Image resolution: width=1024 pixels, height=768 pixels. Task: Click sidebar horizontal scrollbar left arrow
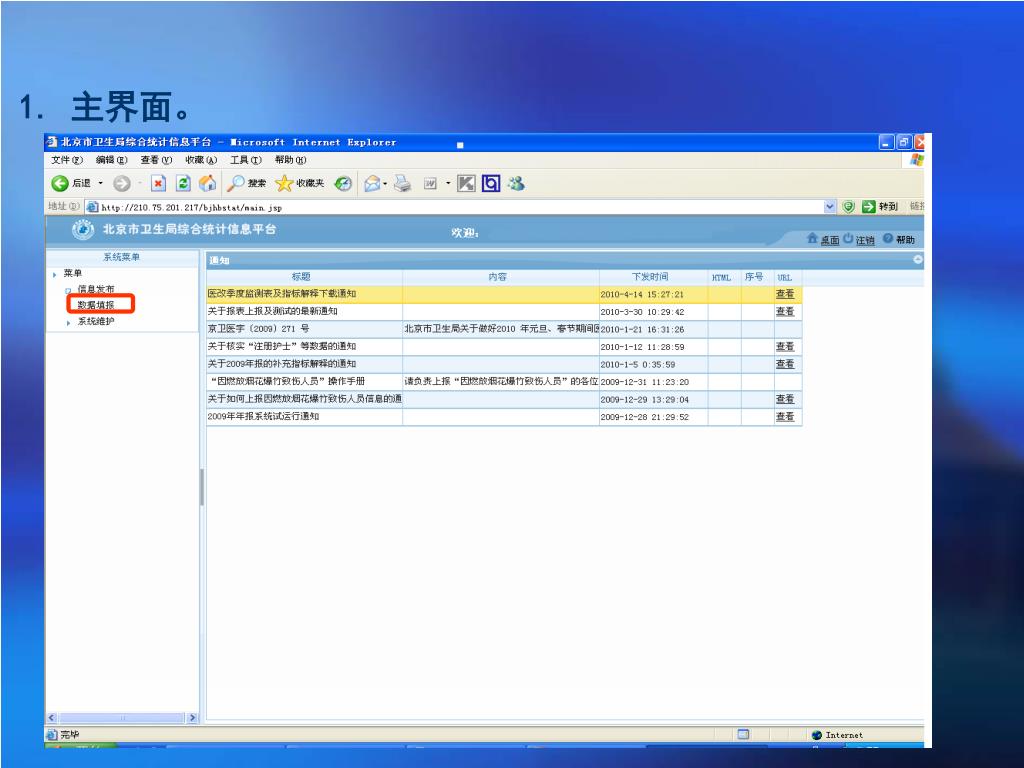pyautogui.click(x=52, y=718)
